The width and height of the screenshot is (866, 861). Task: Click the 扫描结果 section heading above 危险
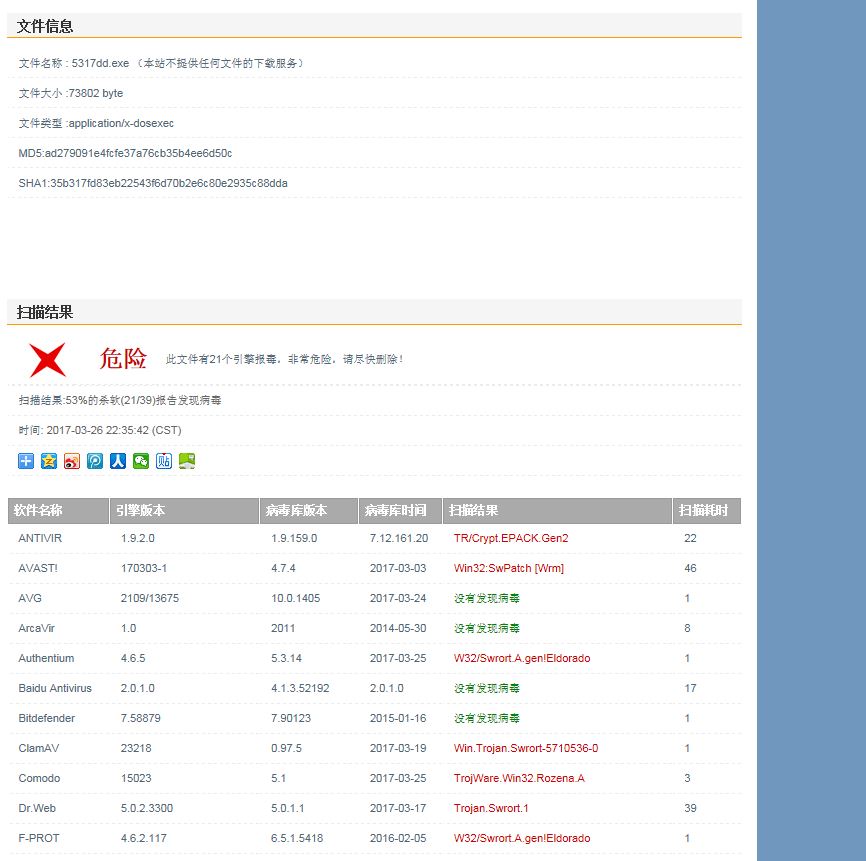pos(45,312)
